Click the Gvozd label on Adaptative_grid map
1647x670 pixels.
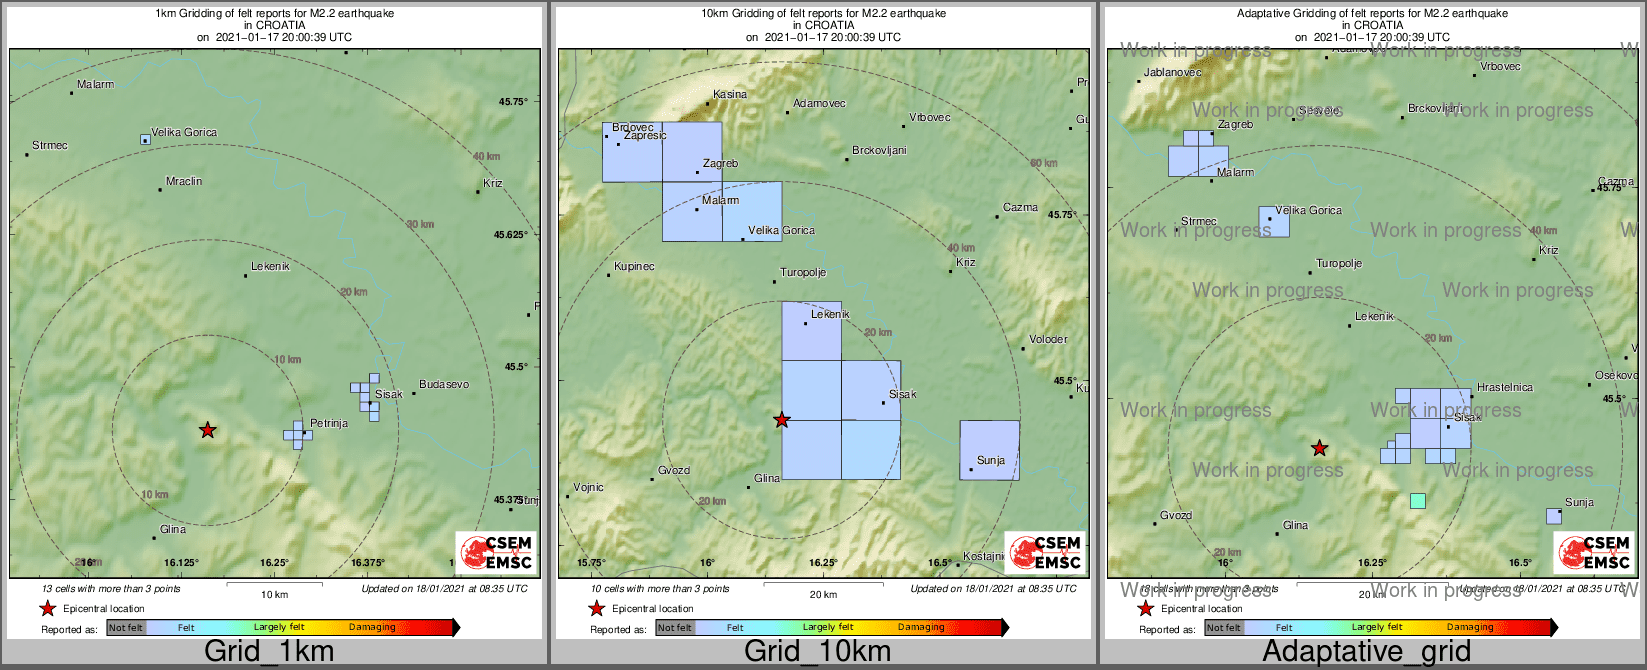pyautogui.click(x=1176, y=515)
